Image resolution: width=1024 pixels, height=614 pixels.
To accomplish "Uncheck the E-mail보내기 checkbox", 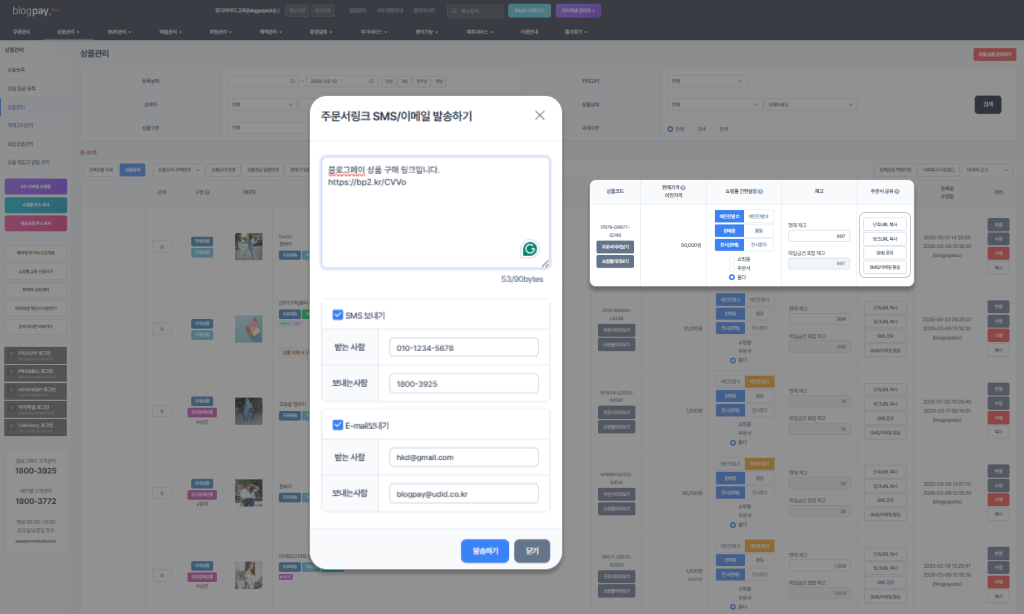I will point(338,425).
